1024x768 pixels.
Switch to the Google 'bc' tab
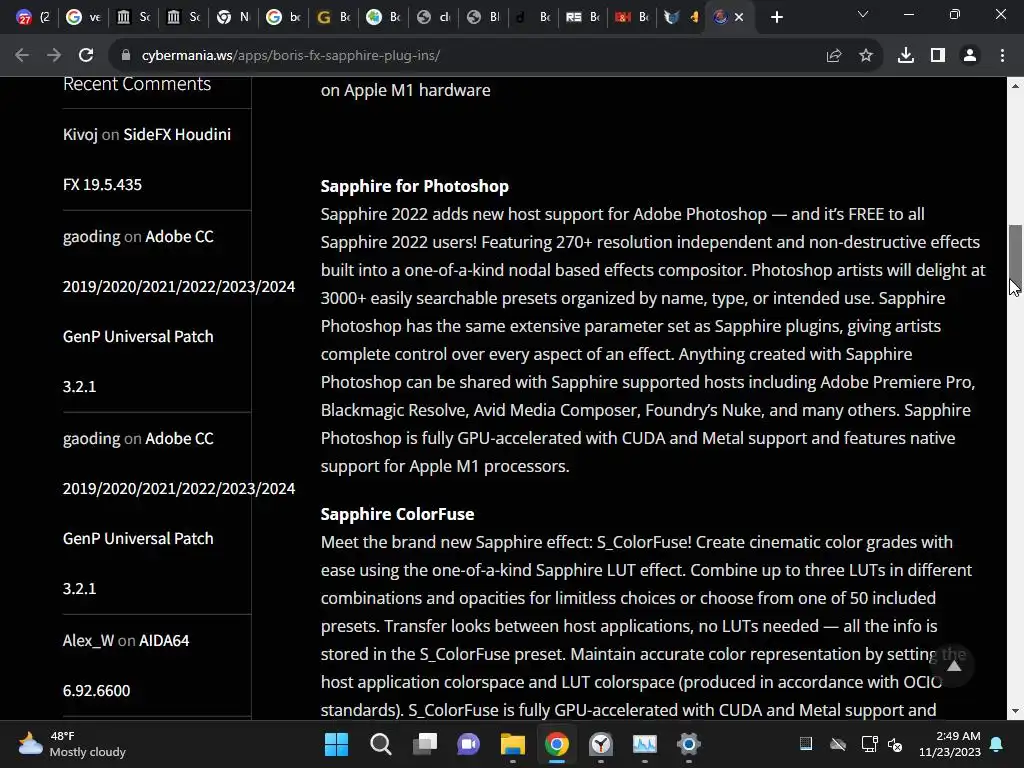(x=283, y=18)
